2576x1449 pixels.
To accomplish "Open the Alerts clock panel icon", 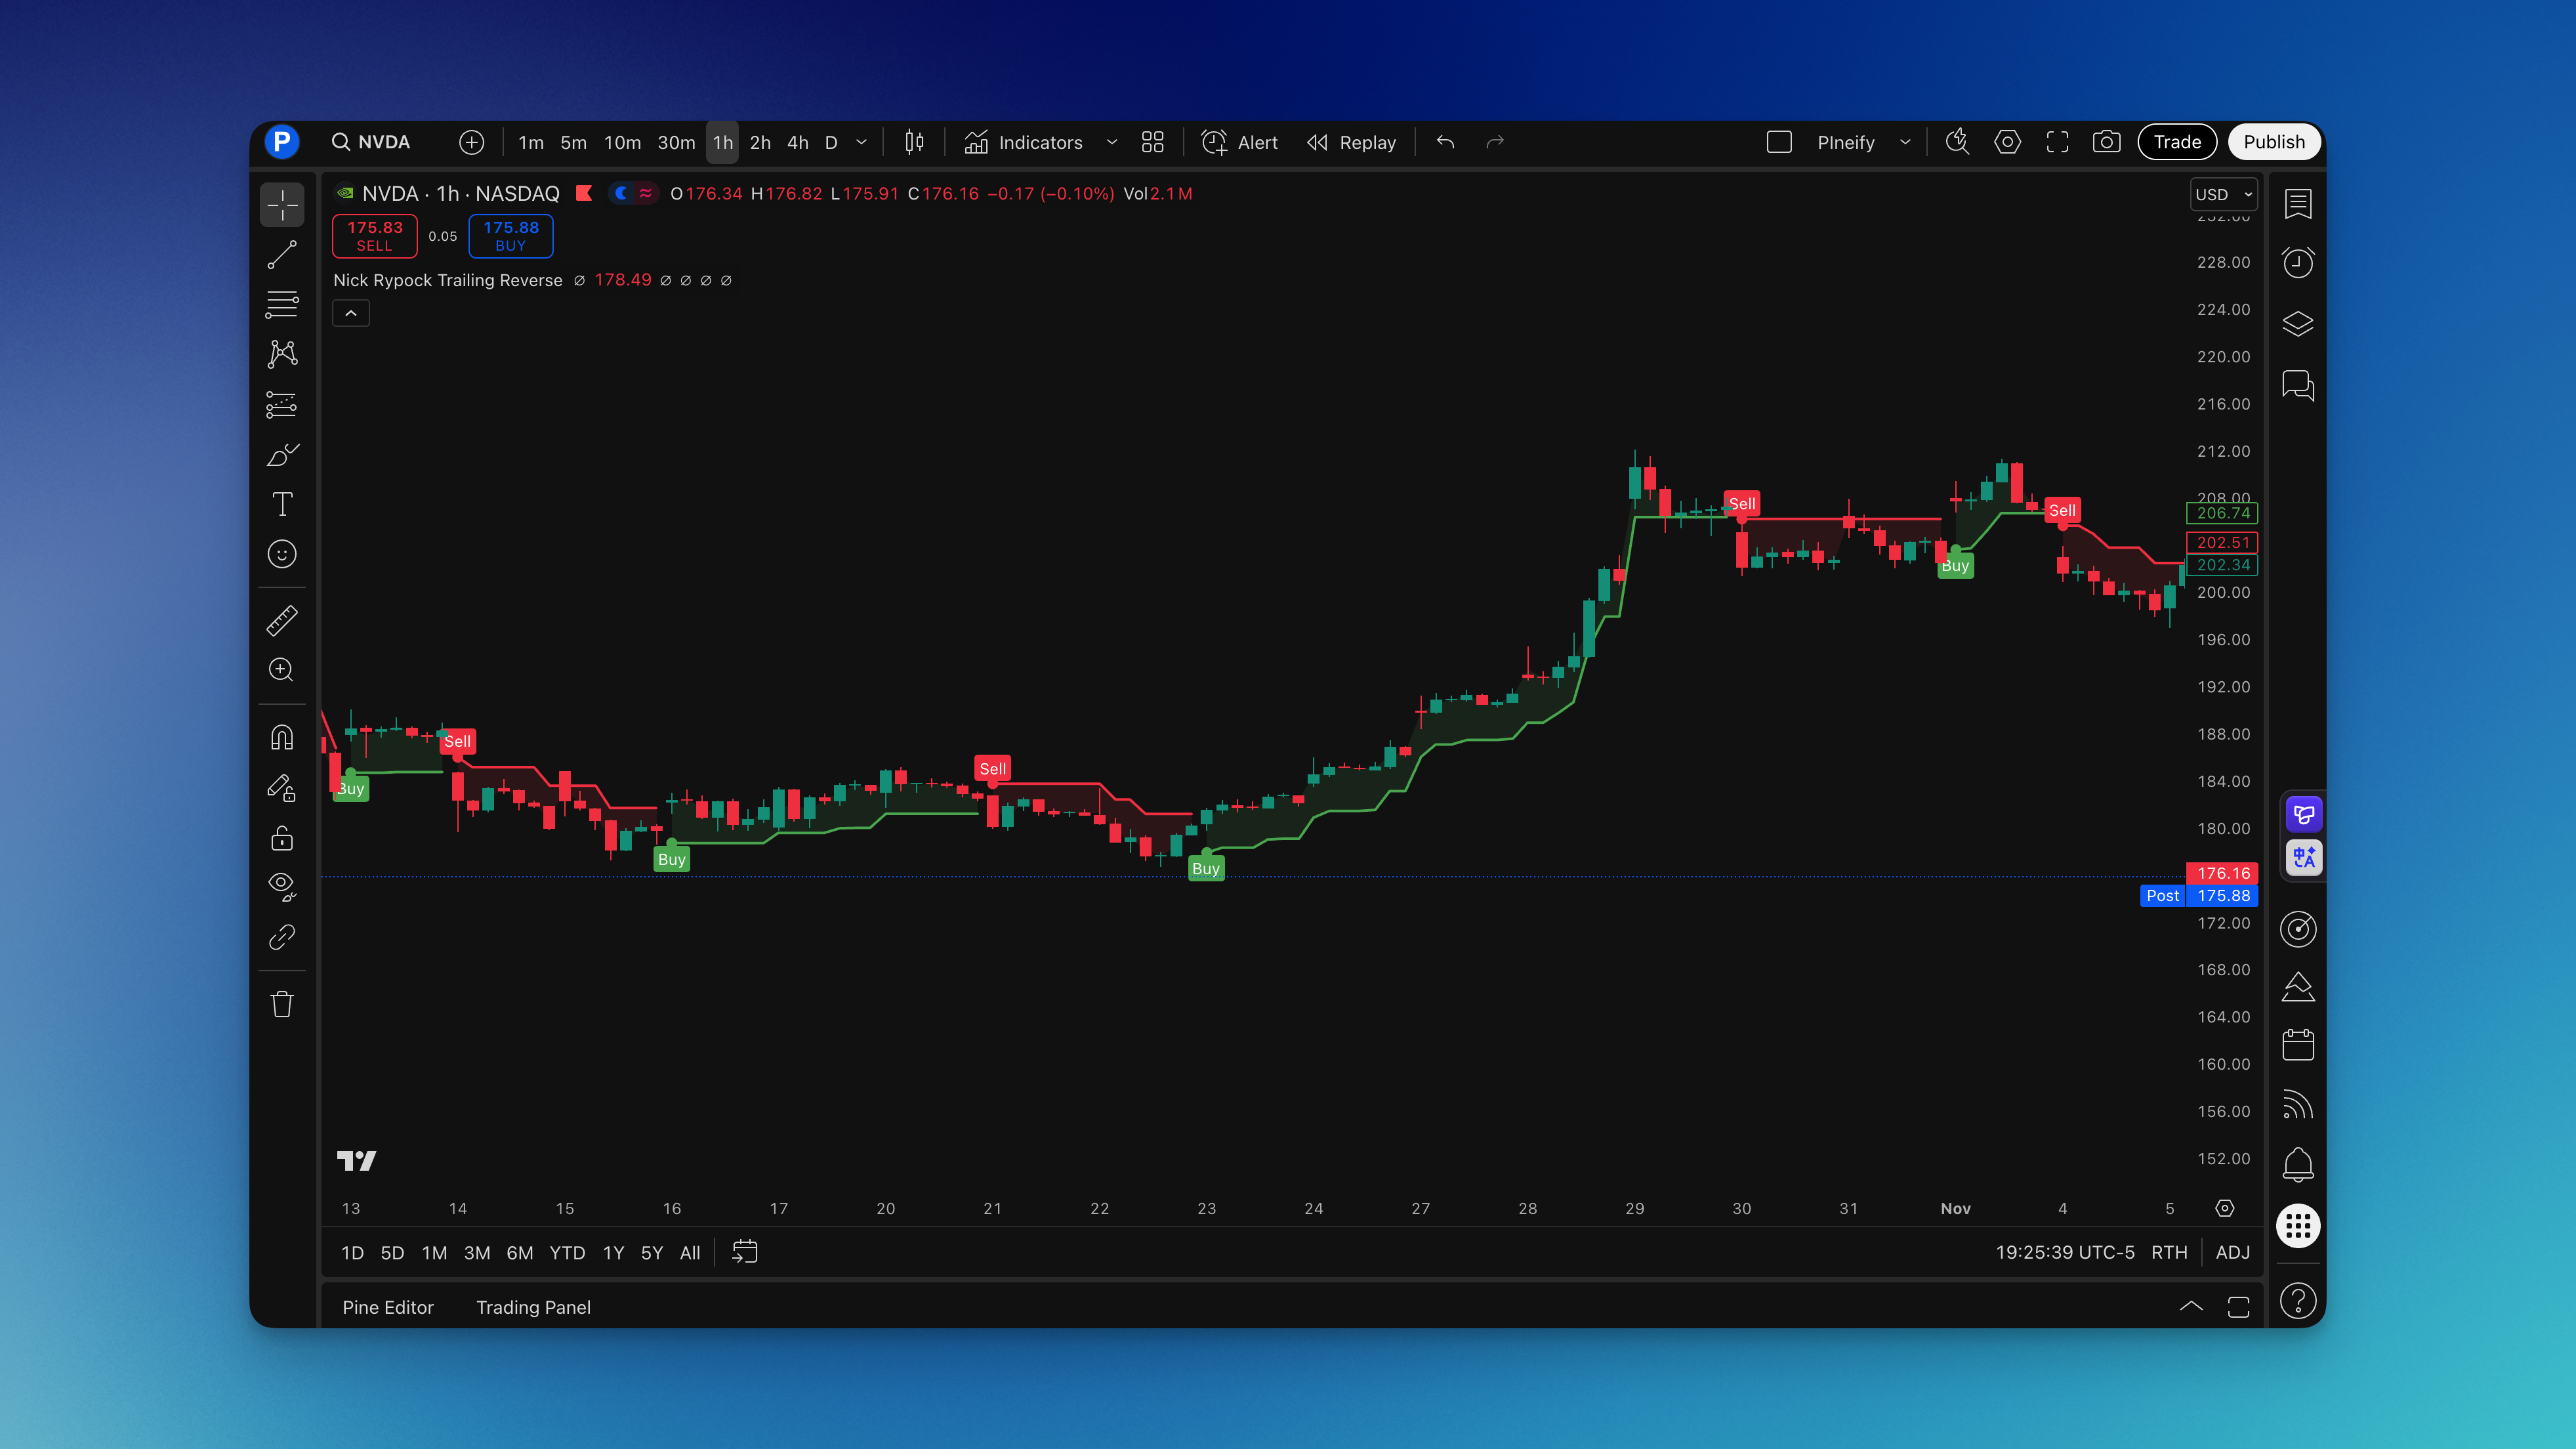I will click(2298, 262).
